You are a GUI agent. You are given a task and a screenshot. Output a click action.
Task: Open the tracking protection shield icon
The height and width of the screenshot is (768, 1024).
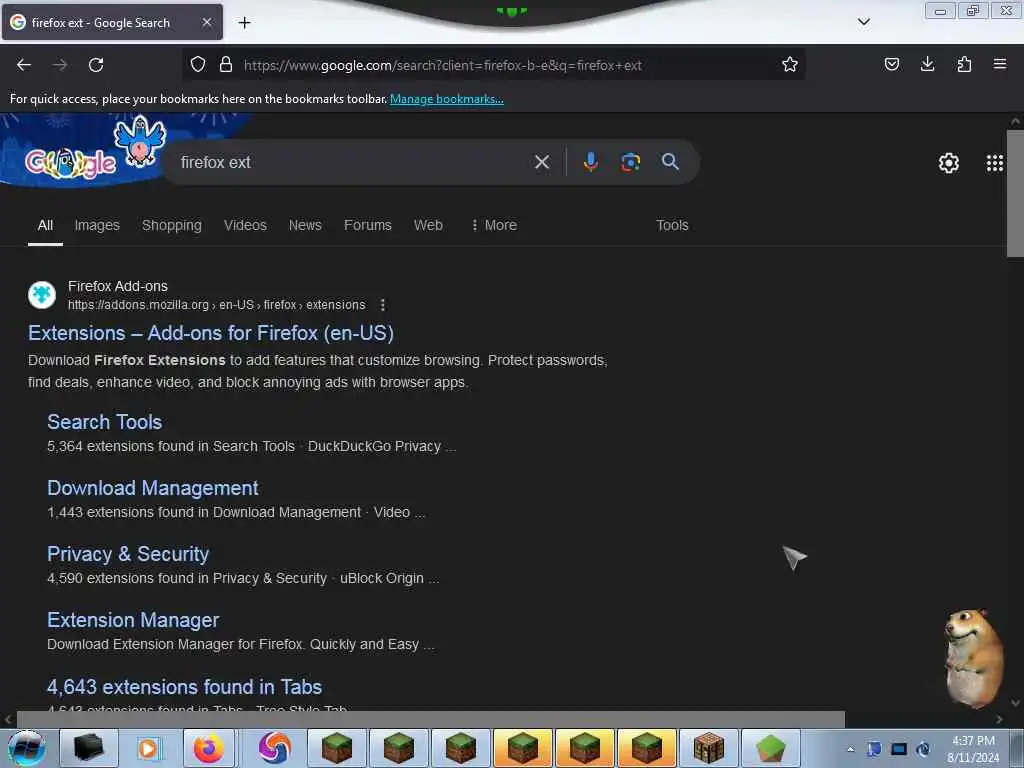[x=198, y=64]
